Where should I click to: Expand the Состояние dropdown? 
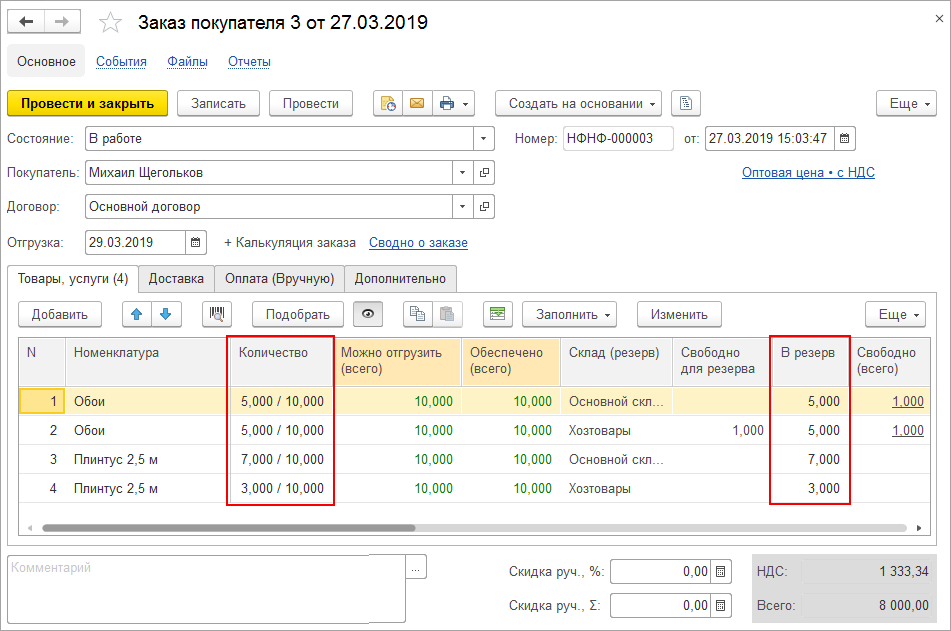click(x=483, y=139)
